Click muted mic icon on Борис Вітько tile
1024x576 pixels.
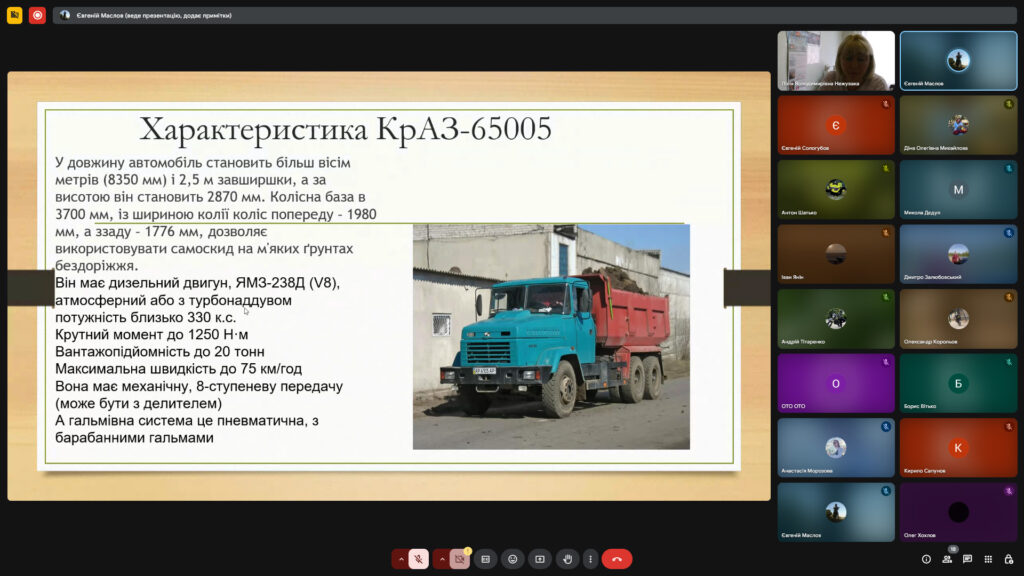point(1009,362)
